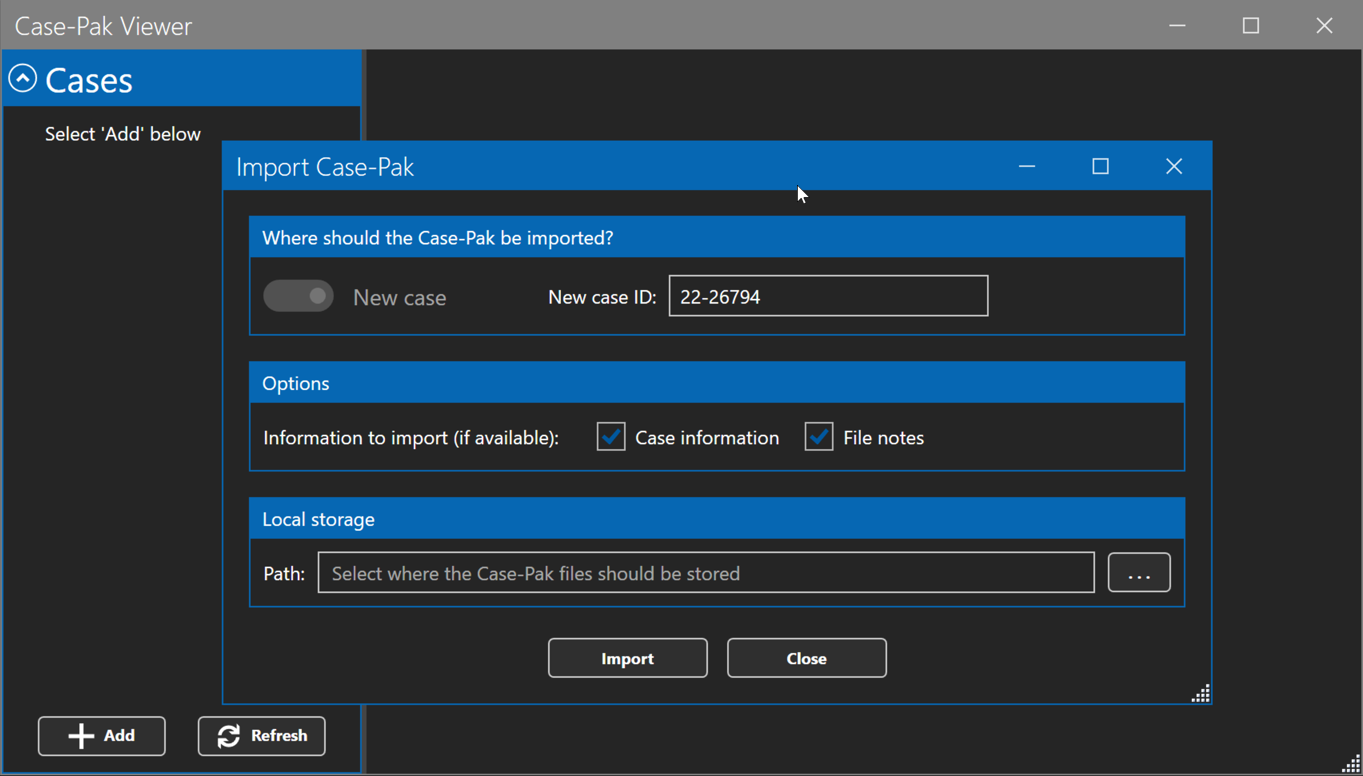Screen dimensions: 1363x776
Task: Collapse the Cases panel chevron icon
Action: tap(22, 79)
